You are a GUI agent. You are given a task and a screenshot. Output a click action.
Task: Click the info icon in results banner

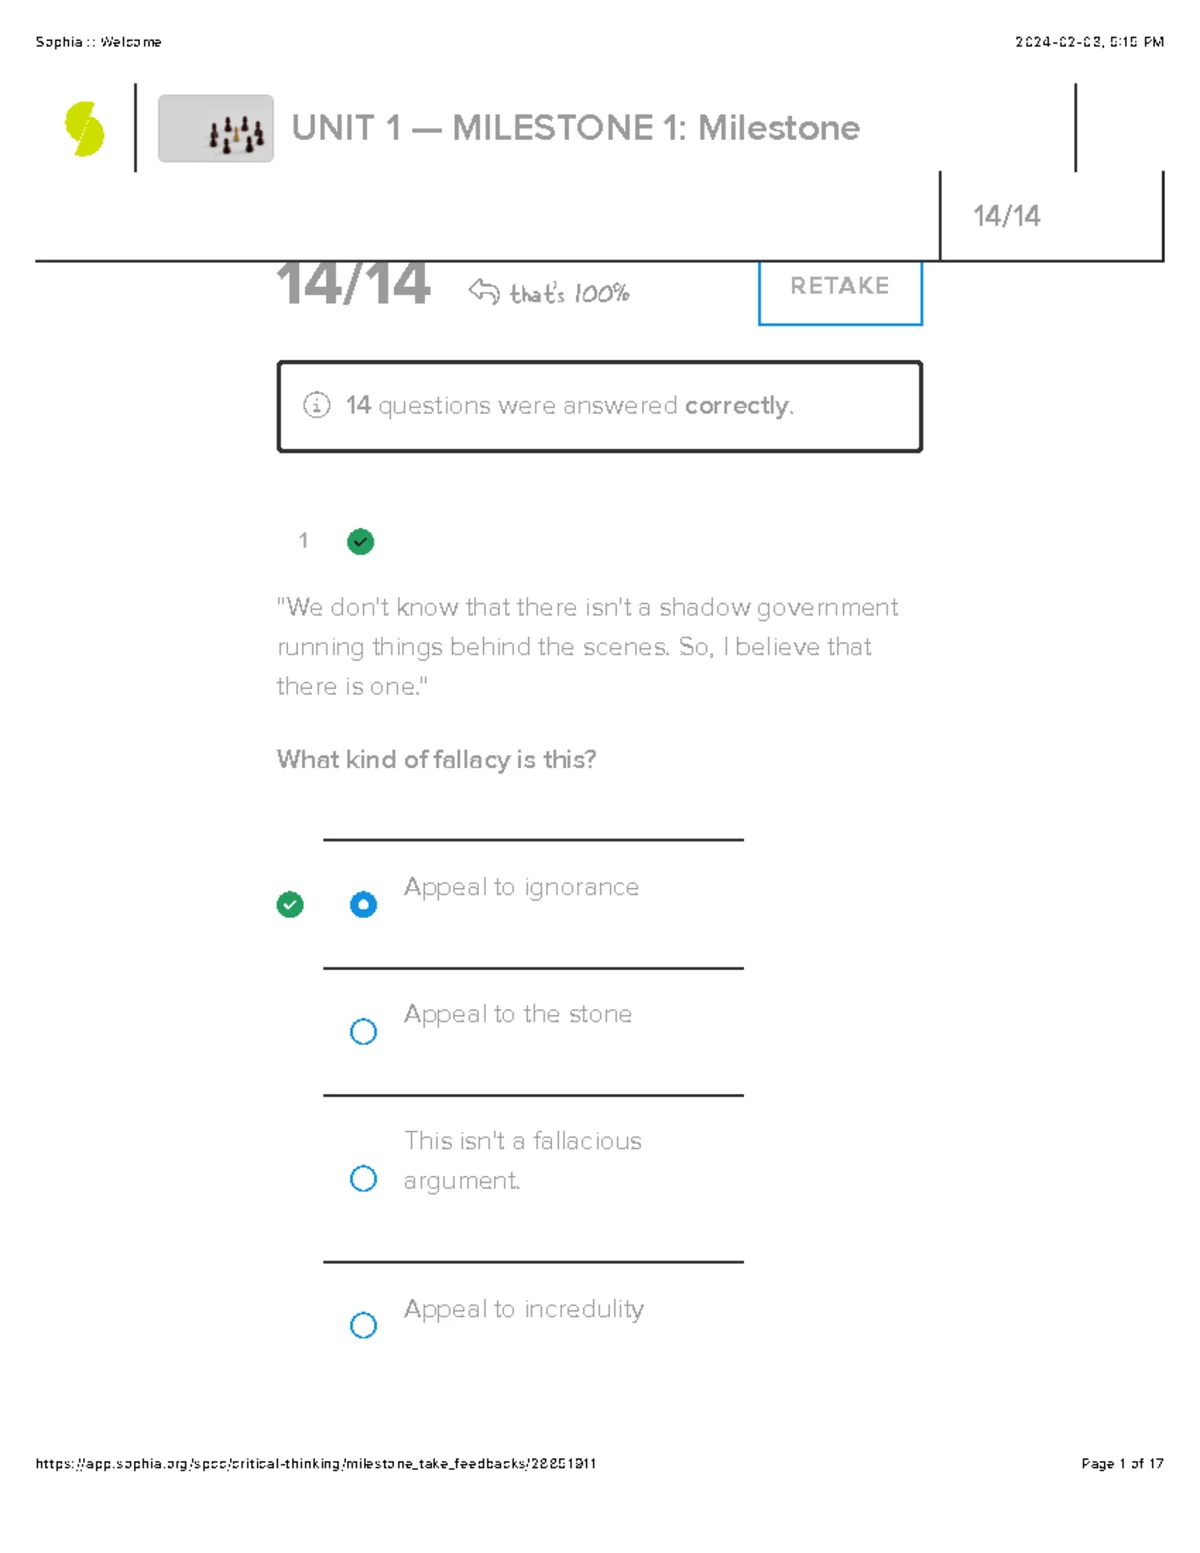tap(316, 405)
